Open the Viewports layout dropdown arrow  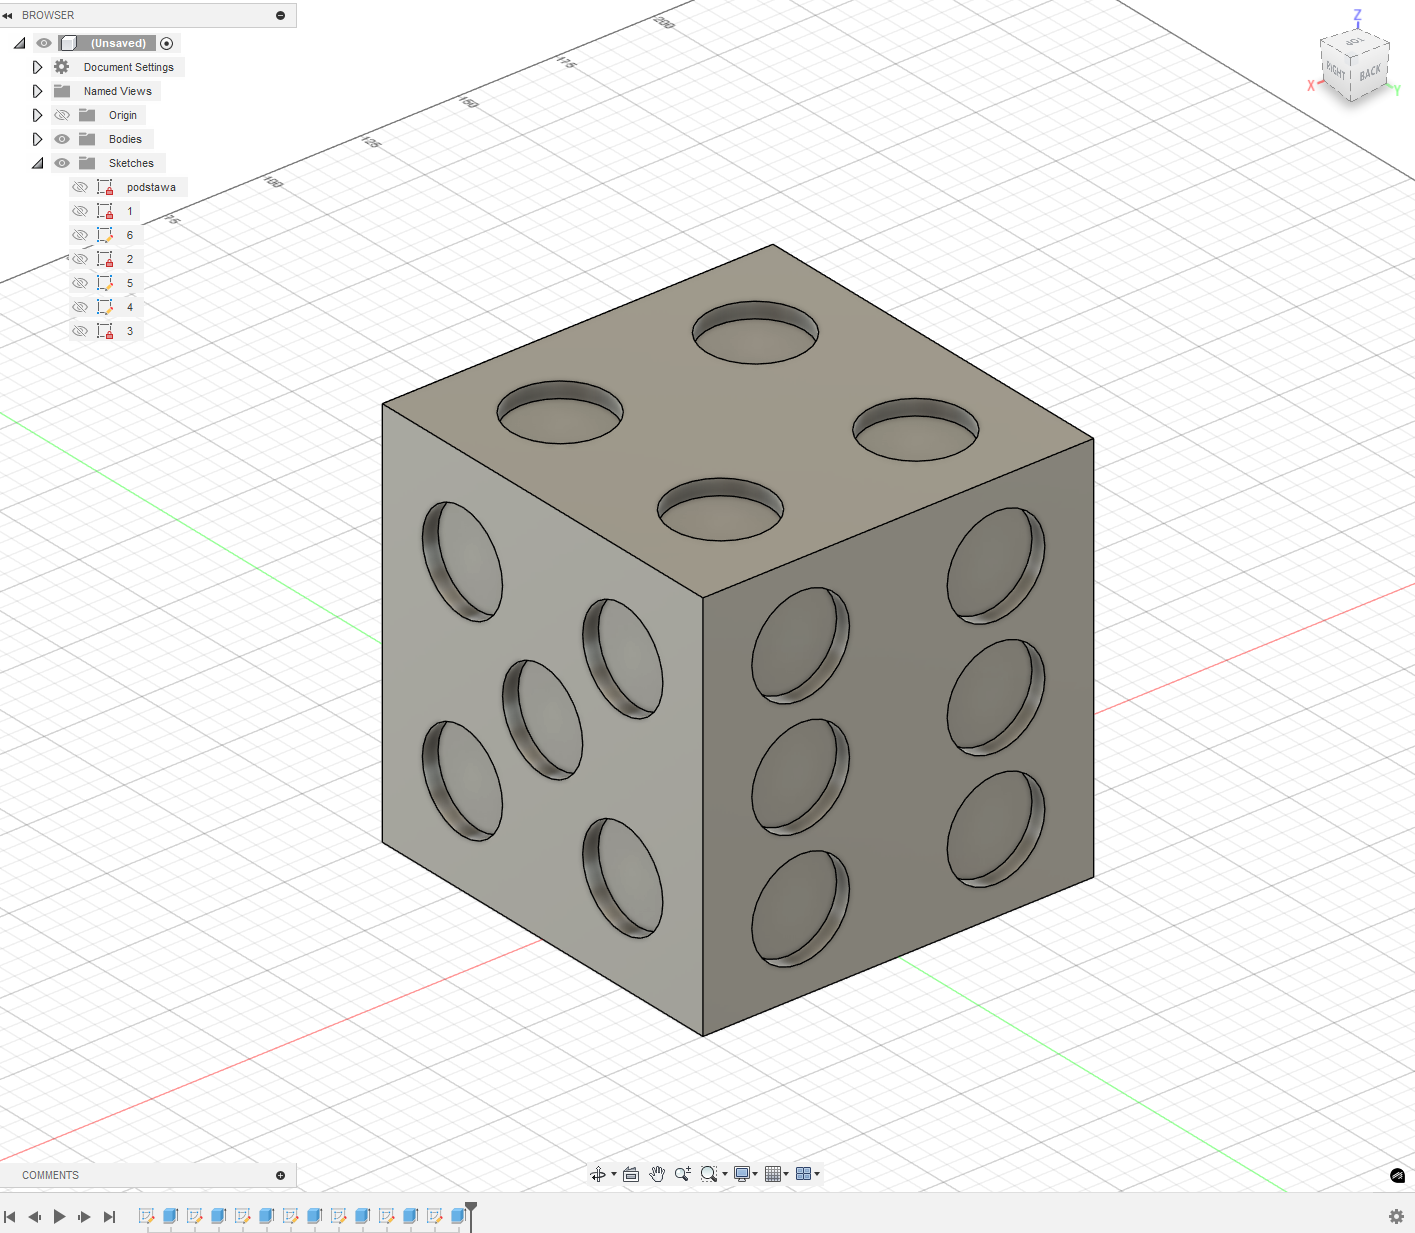(817, 1174)
